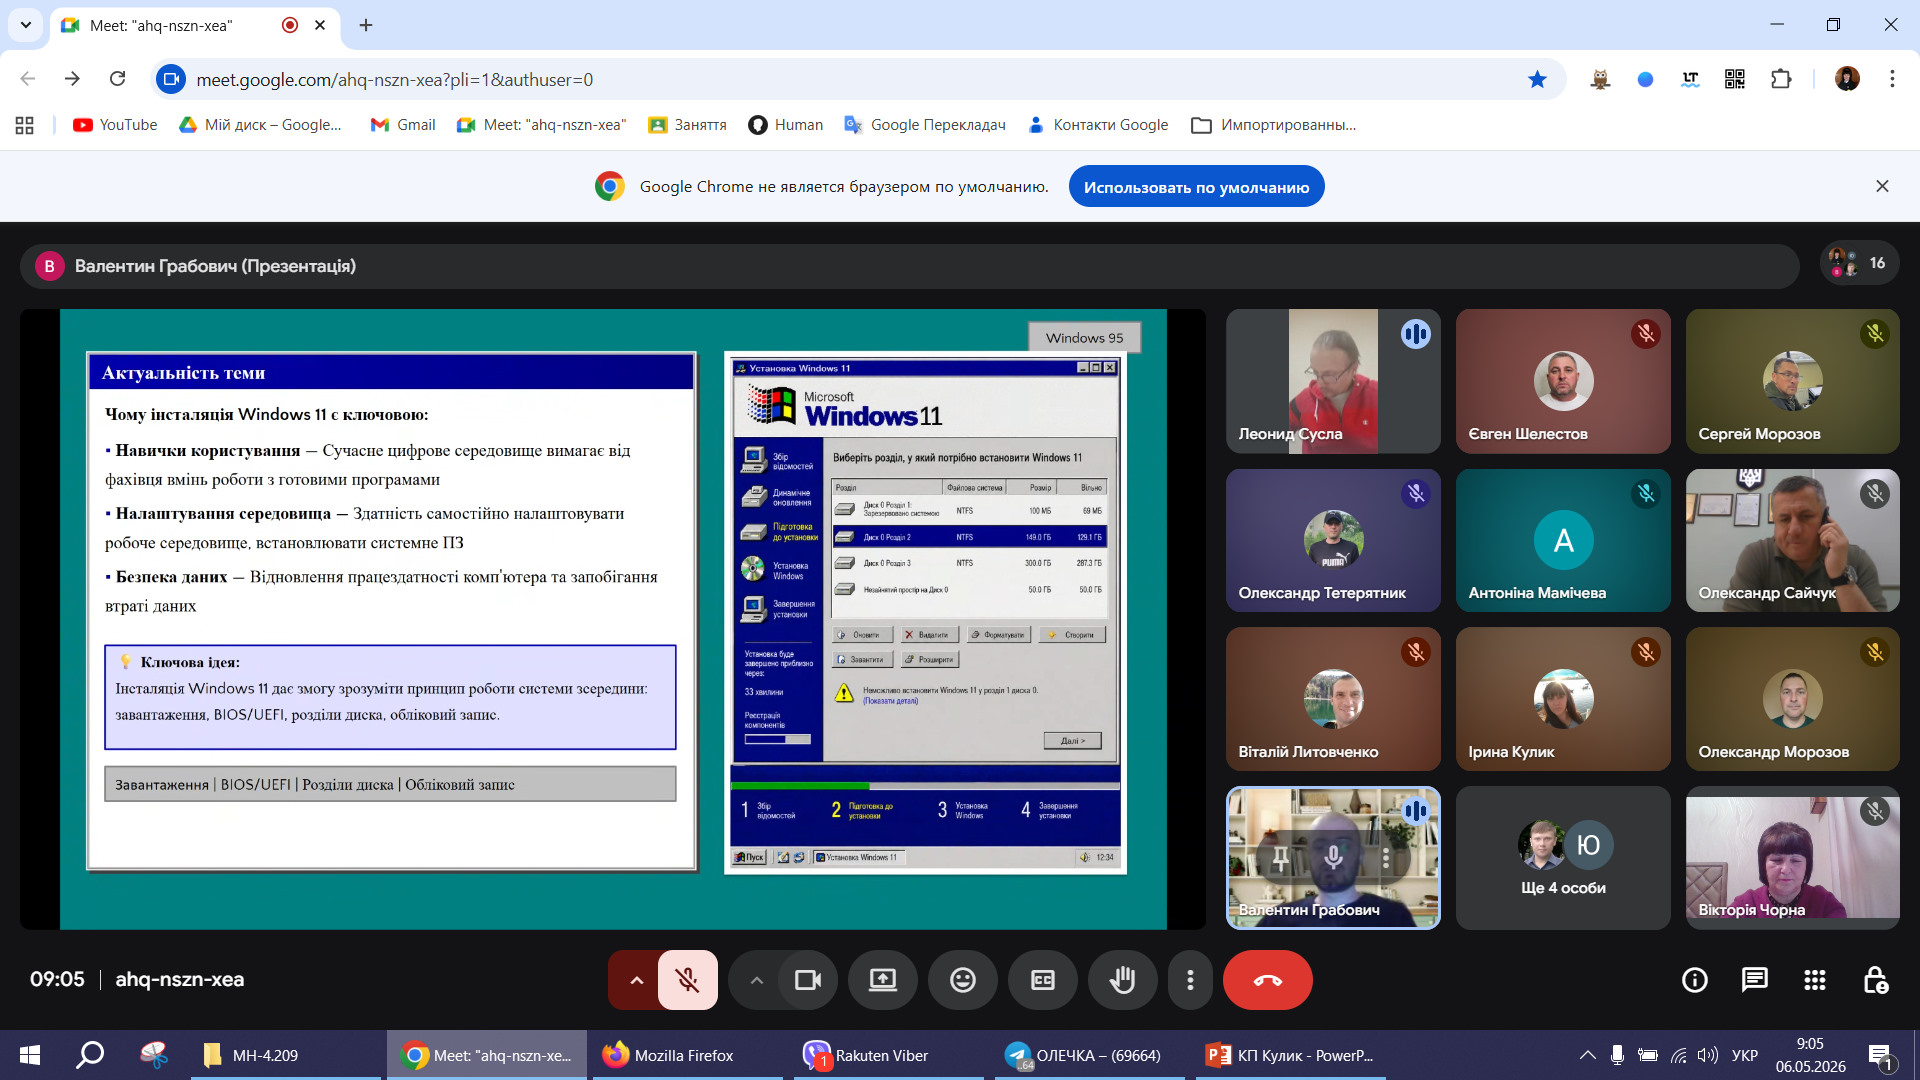Open camera permission icon in address bar
This screenshot has width=1920, height=1080.
pos(171,79)
